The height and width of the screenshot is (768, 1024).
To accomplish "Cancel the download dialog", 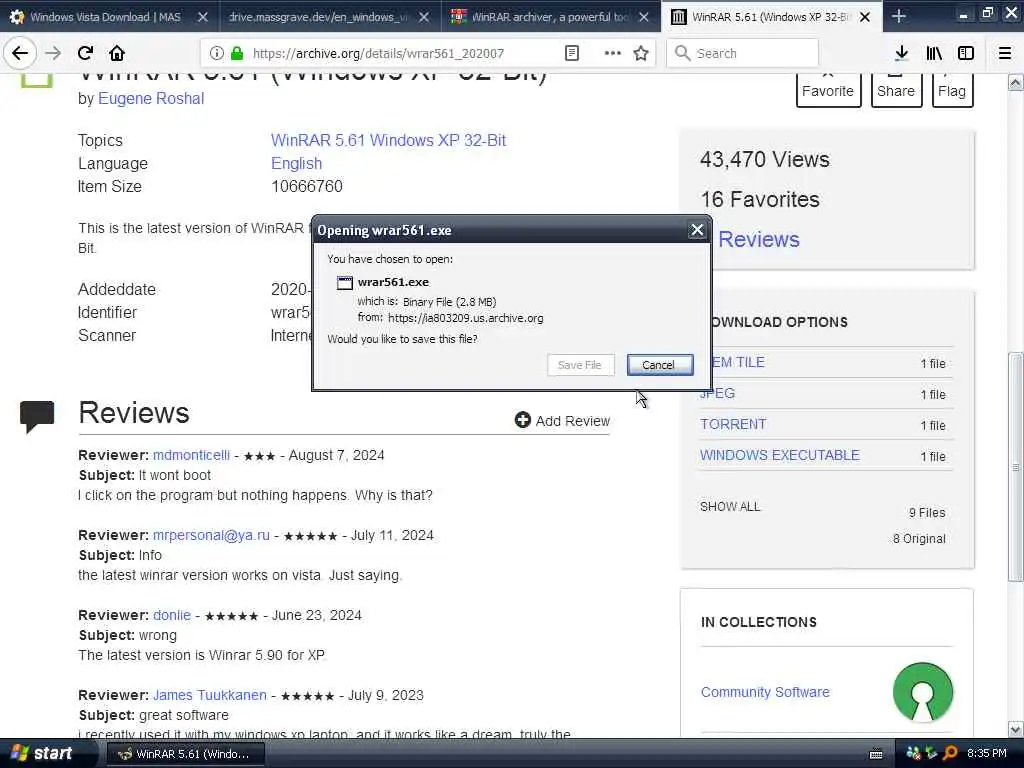I will point(660,365).
